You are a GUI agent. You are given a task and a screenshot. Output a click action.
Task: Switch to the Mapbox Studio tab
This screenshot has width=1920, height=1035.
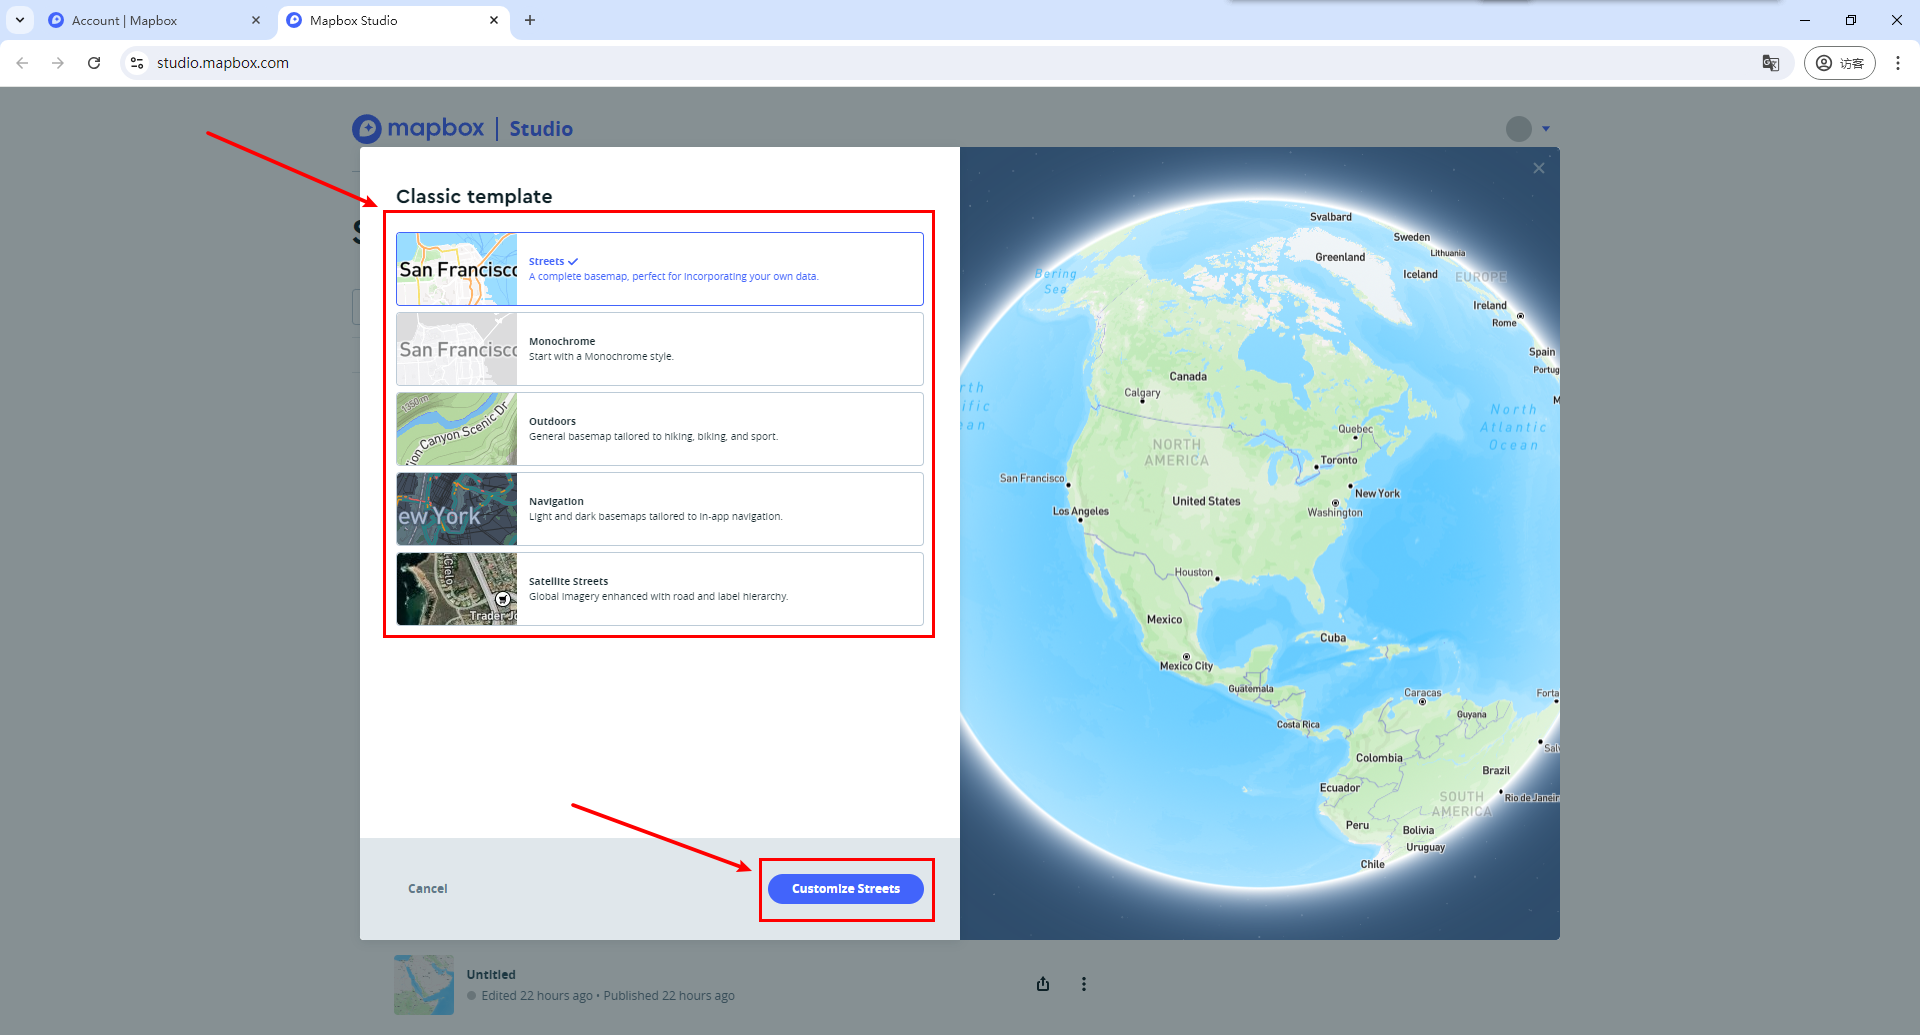point(393,20)
